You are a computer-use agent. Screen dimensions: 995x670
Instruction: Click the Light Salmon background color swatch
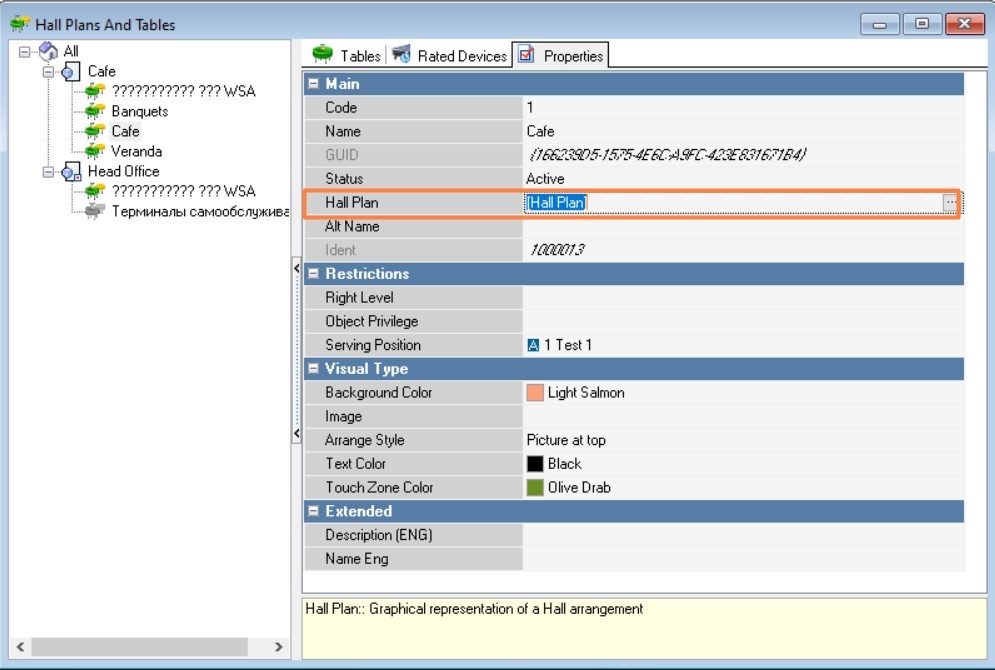click(x=535, y=393)
